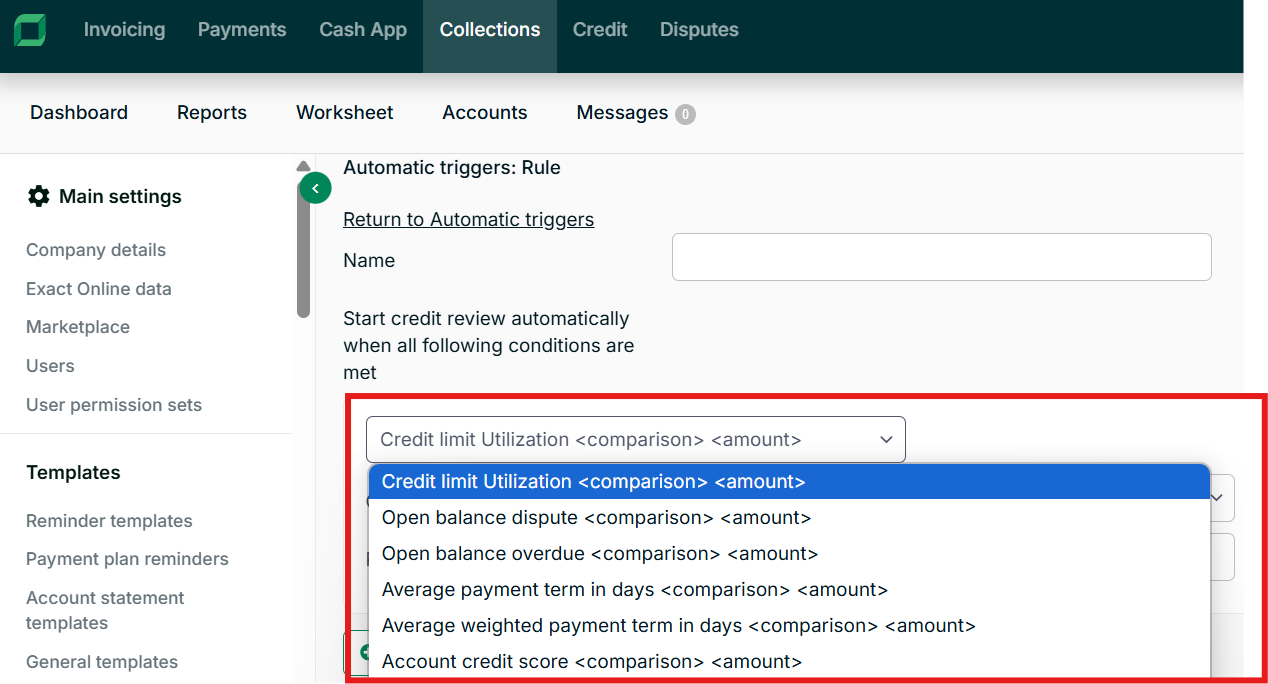Image resolution: width=1268 pixels, height=684 pixels.
Task: Open the Worksheet page
Action: click(x=345, y=113)
